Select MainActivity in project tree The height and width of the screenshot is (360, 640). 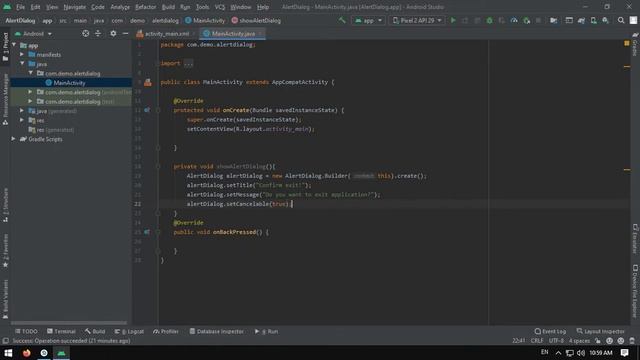(x=69, y=83)
